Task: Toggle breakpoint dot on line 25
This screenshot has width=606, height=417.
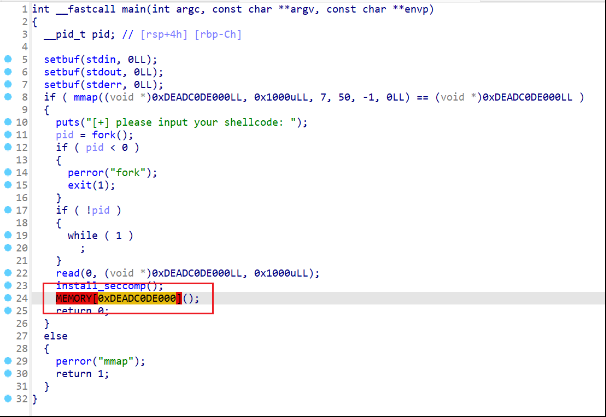Action: (x=8, y=310)
